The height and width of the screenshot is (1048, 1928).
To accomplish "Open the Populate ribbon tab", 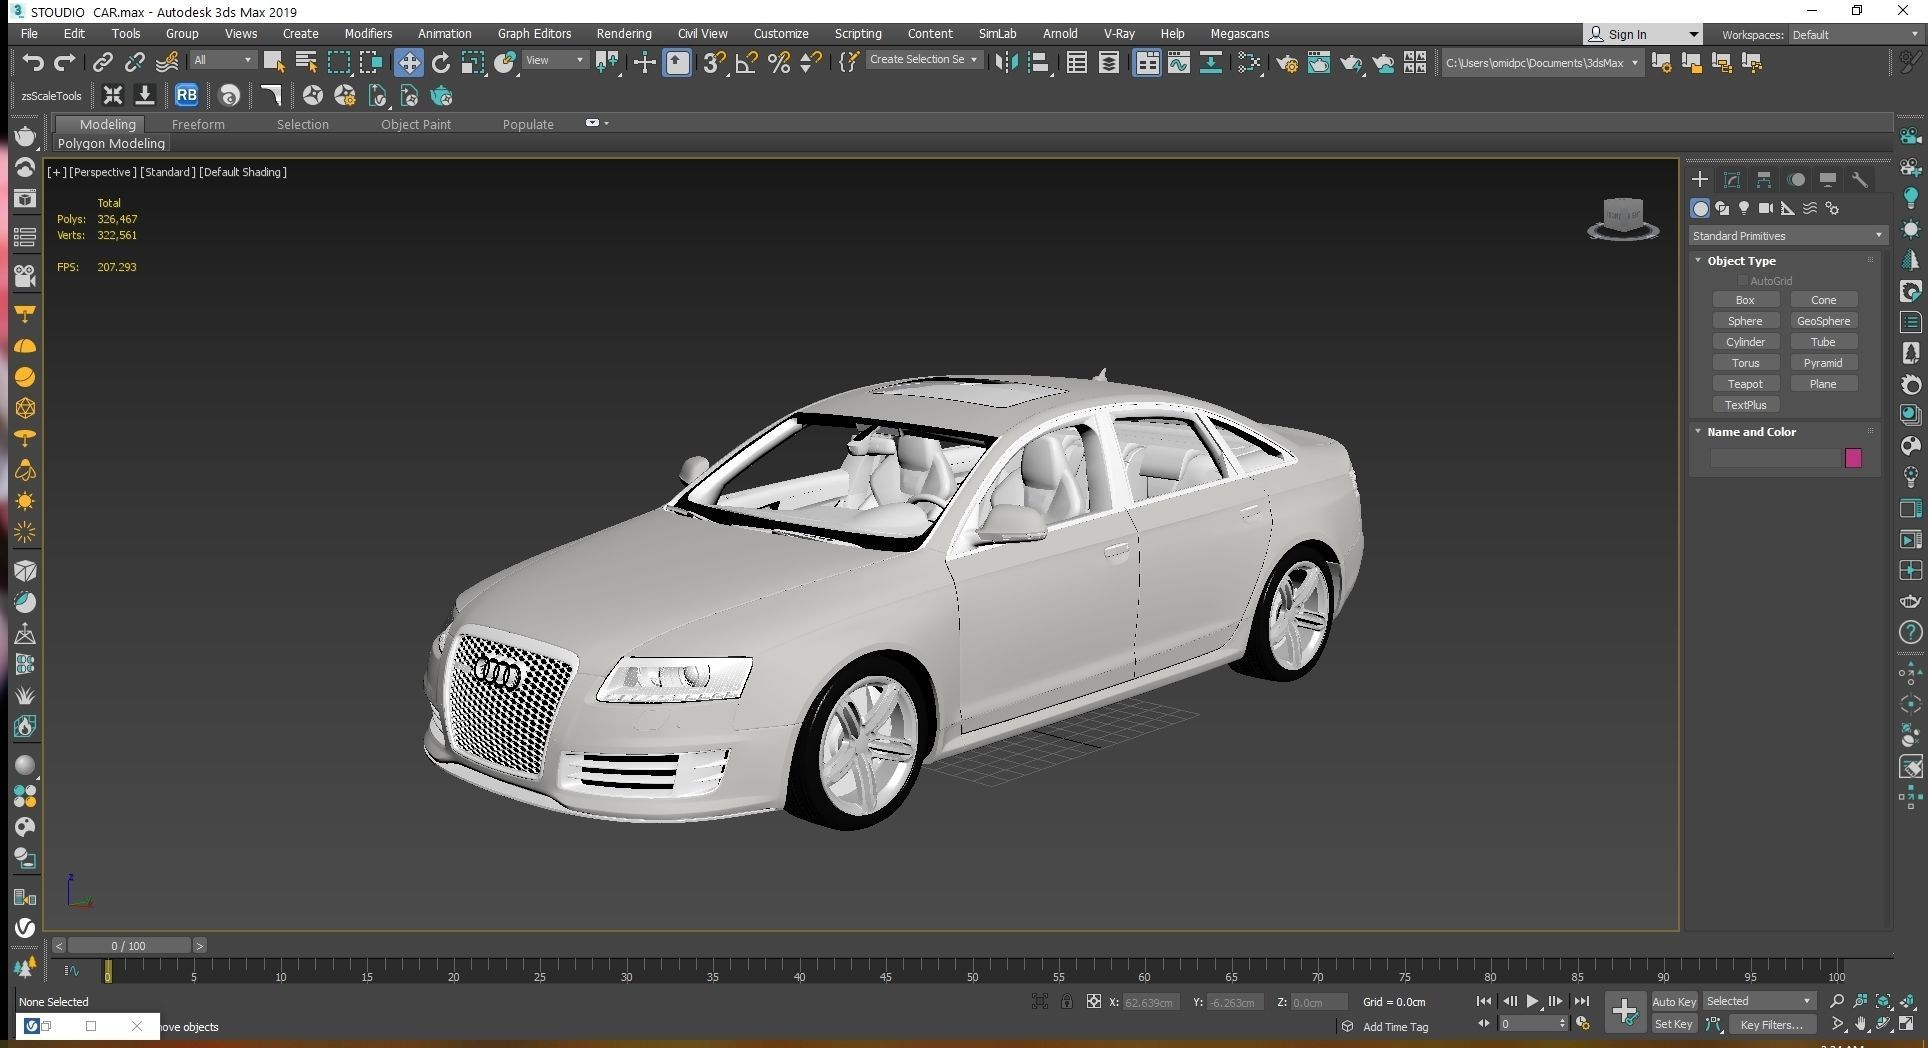I will pos(528,124).
